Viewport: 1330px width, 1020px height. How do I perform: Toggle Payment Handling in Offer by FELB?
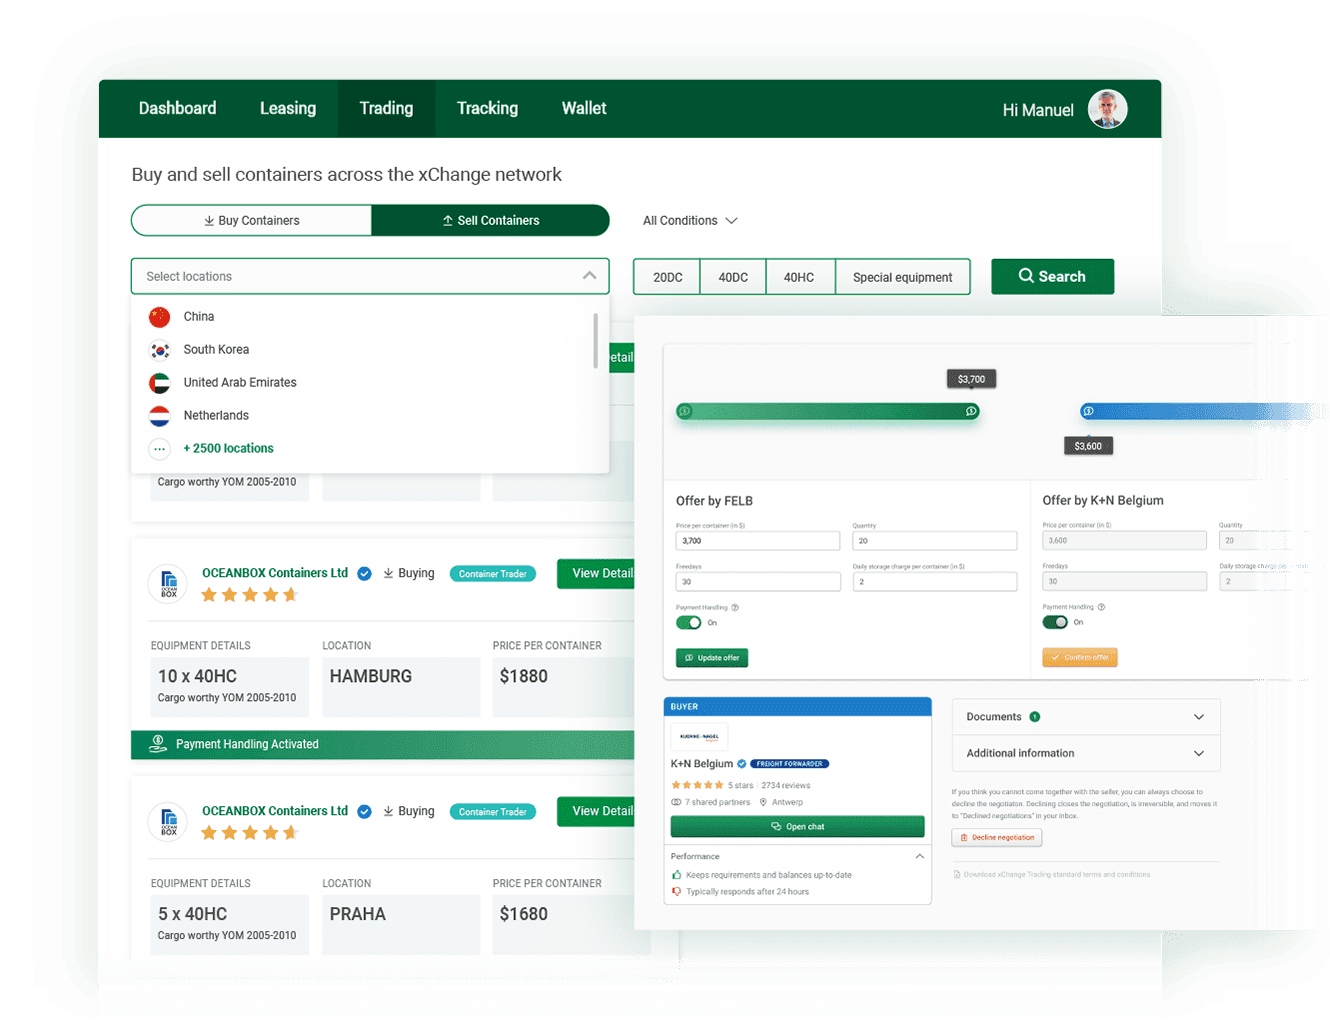point(689,623)
